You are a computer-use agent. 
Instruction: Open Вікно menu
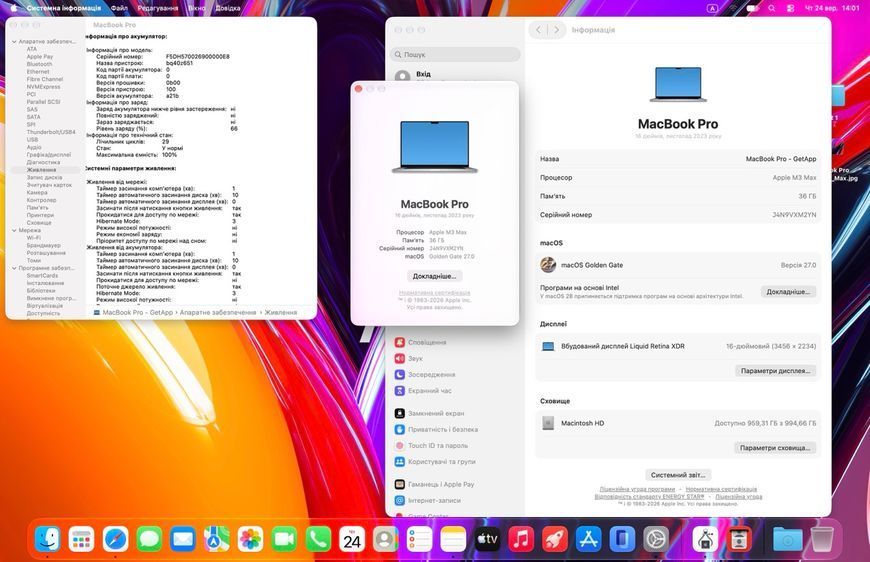click(x=196, y=8)
